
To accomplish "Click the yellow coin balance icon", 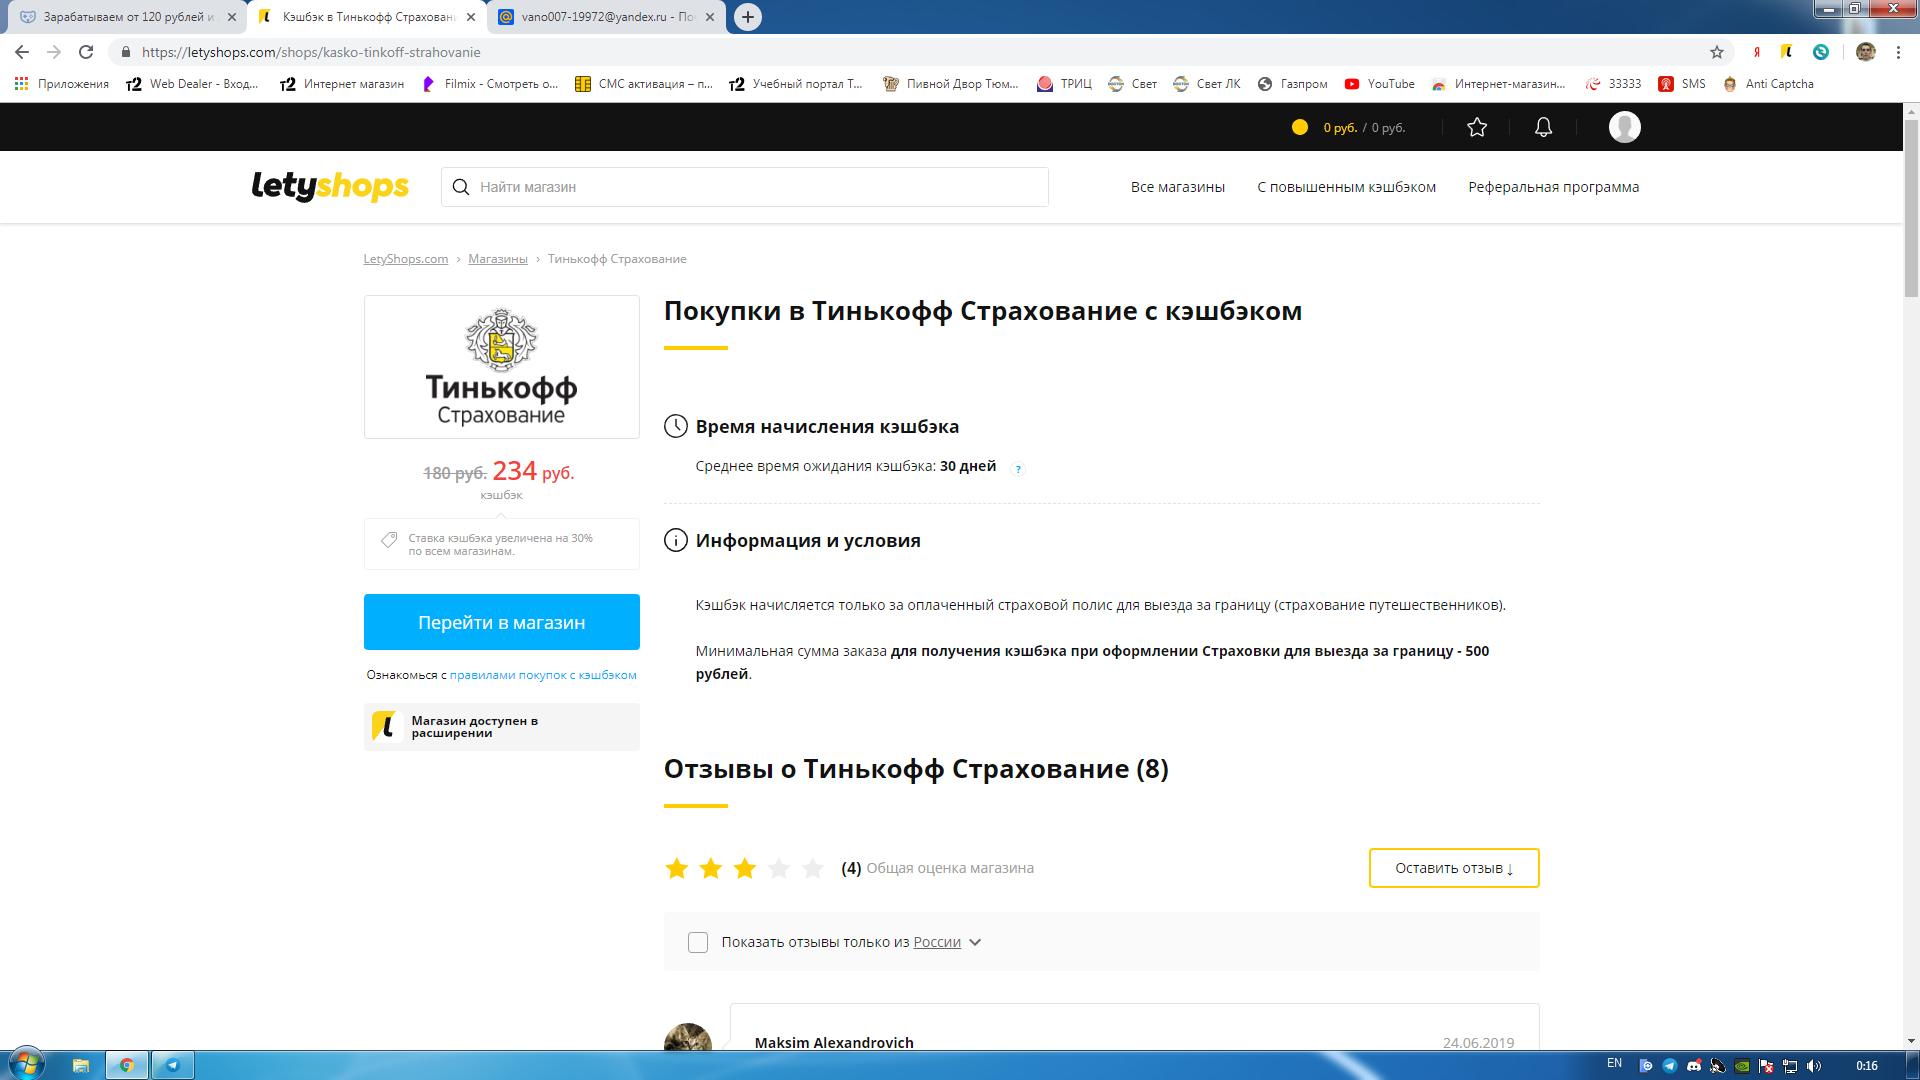I will click(x=1300, y=127).
